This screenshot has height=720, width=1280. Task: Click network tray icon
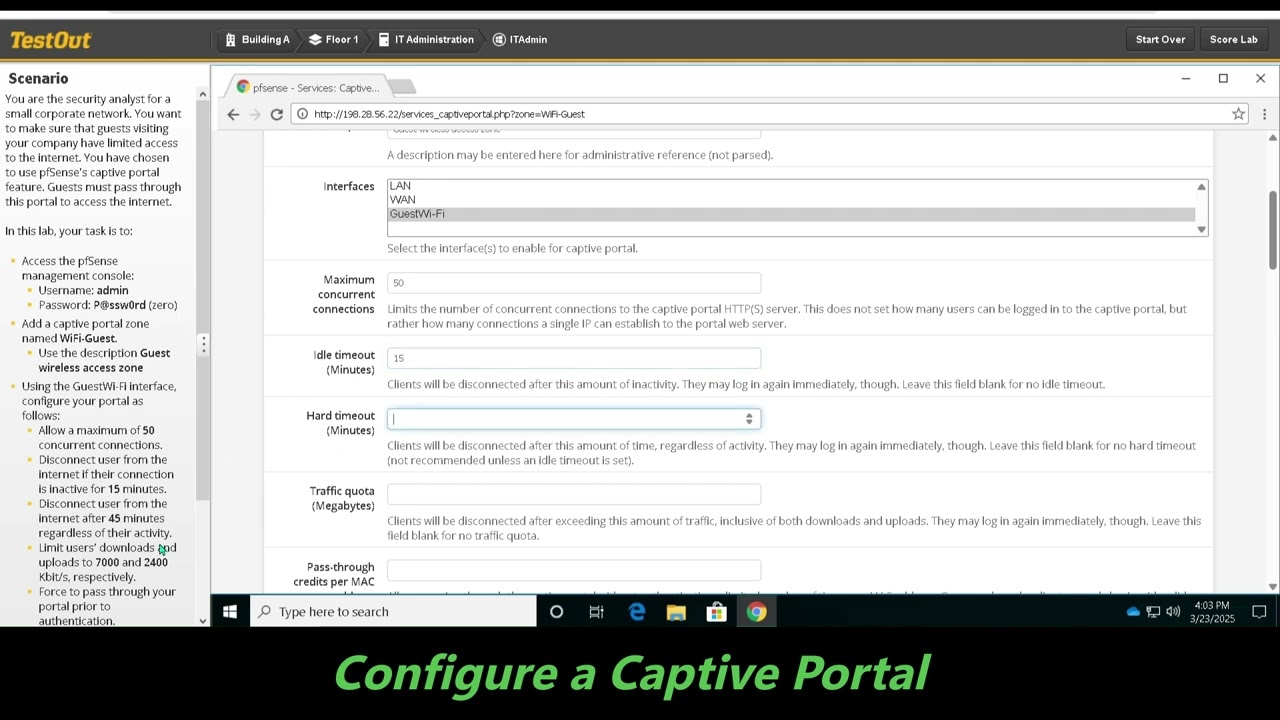pos(1153,612)
